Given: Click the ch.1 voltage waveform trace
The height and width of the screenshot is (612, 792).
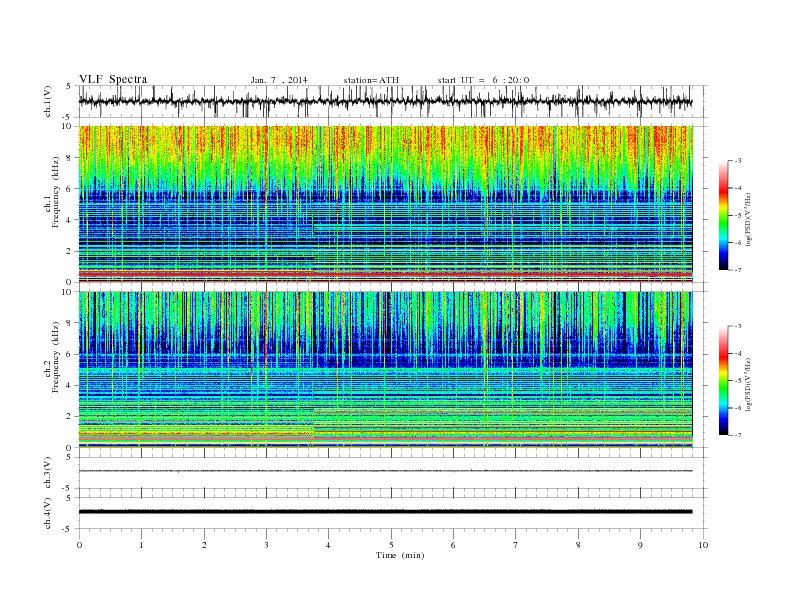Looking at the screenshot, I should coord(385,101).
